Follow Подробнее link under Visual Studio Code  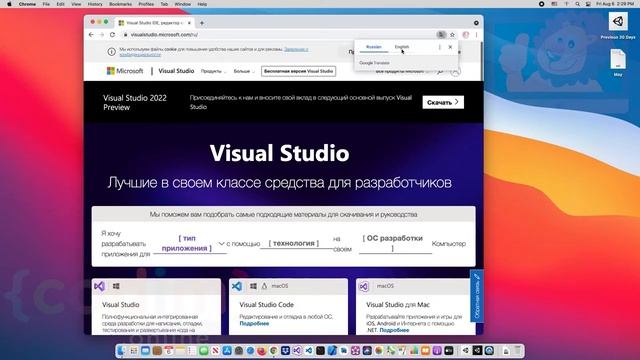click(254, 323)
